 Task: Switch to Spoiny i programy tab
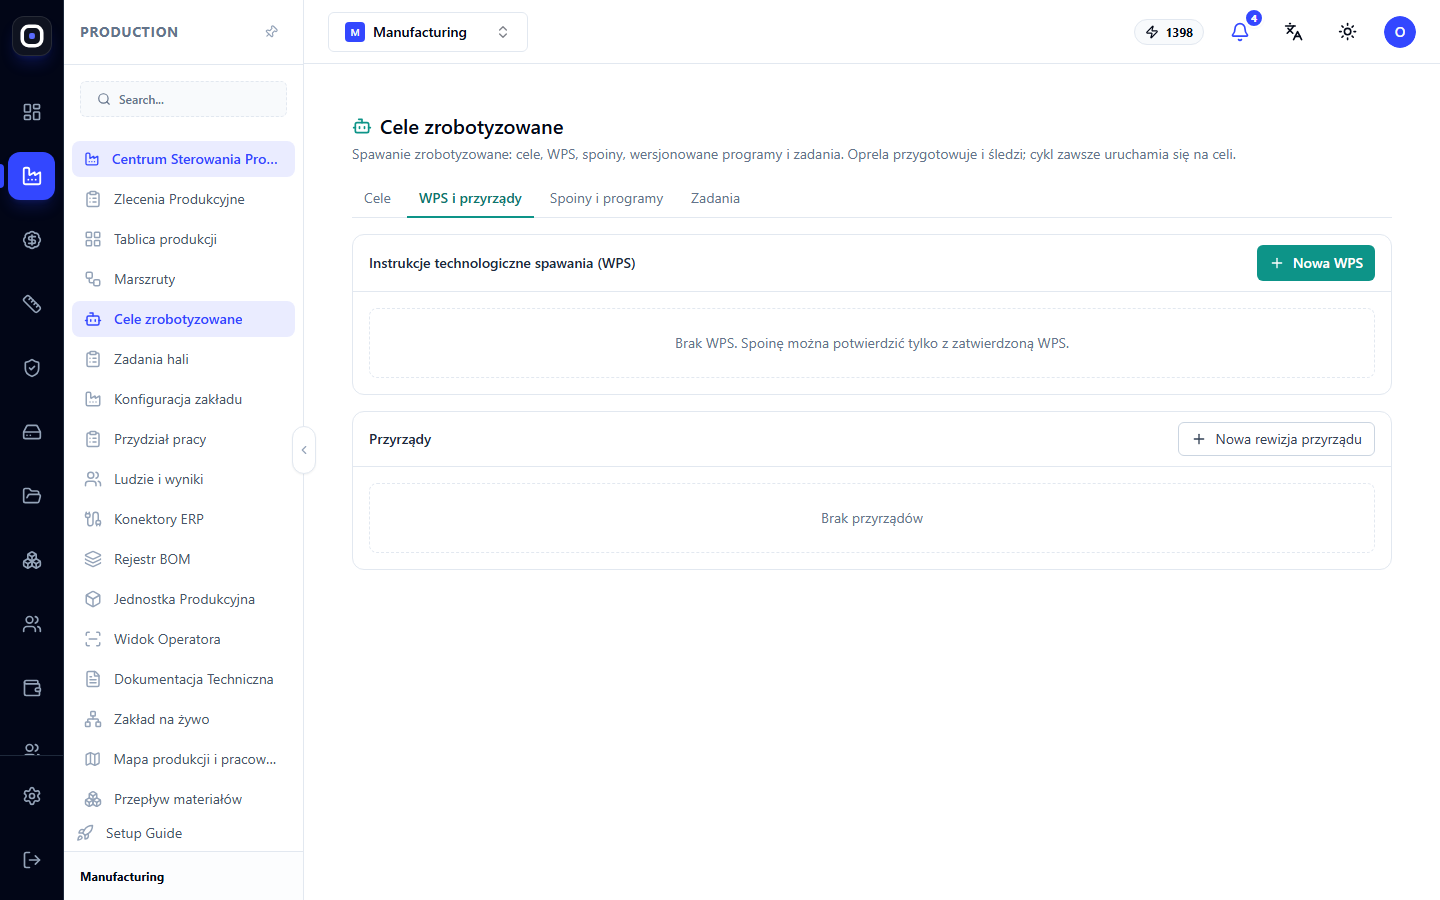[x=606, y=198]
